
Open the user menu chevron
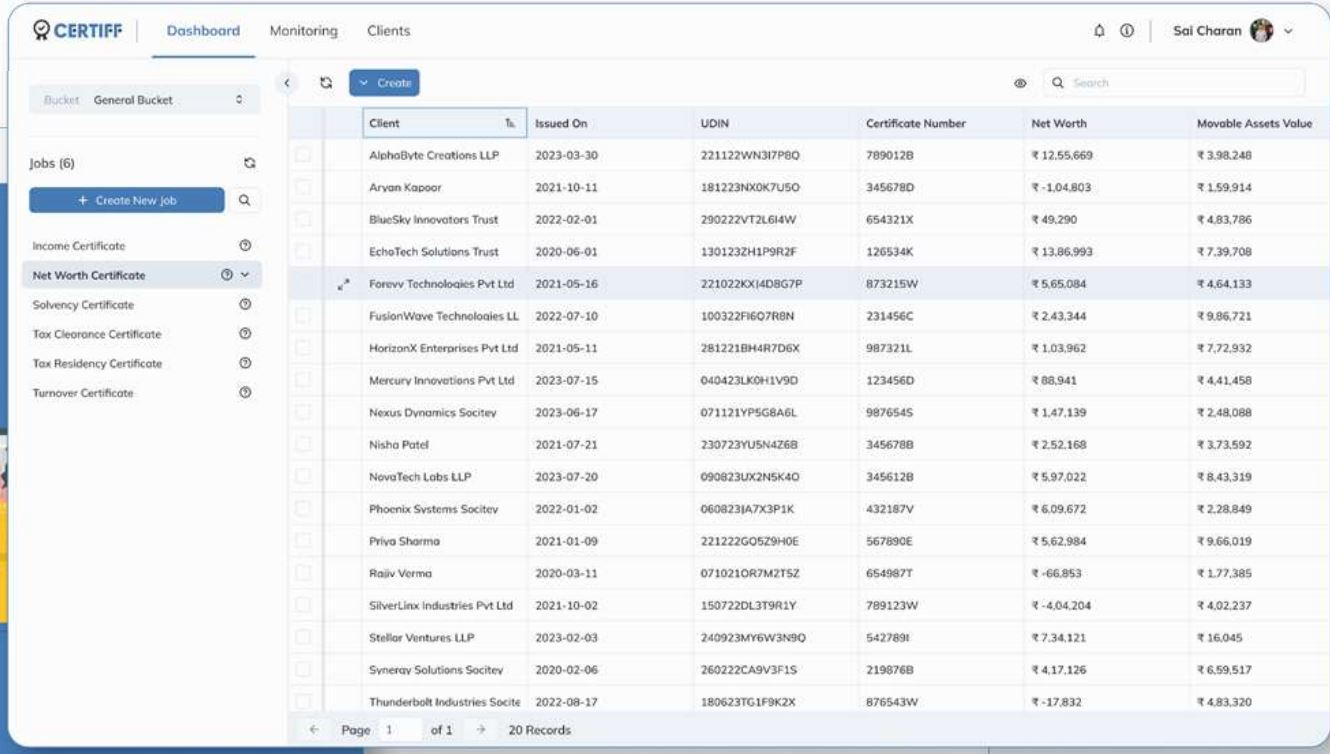pyautogui.click(x=1288, y=31)
